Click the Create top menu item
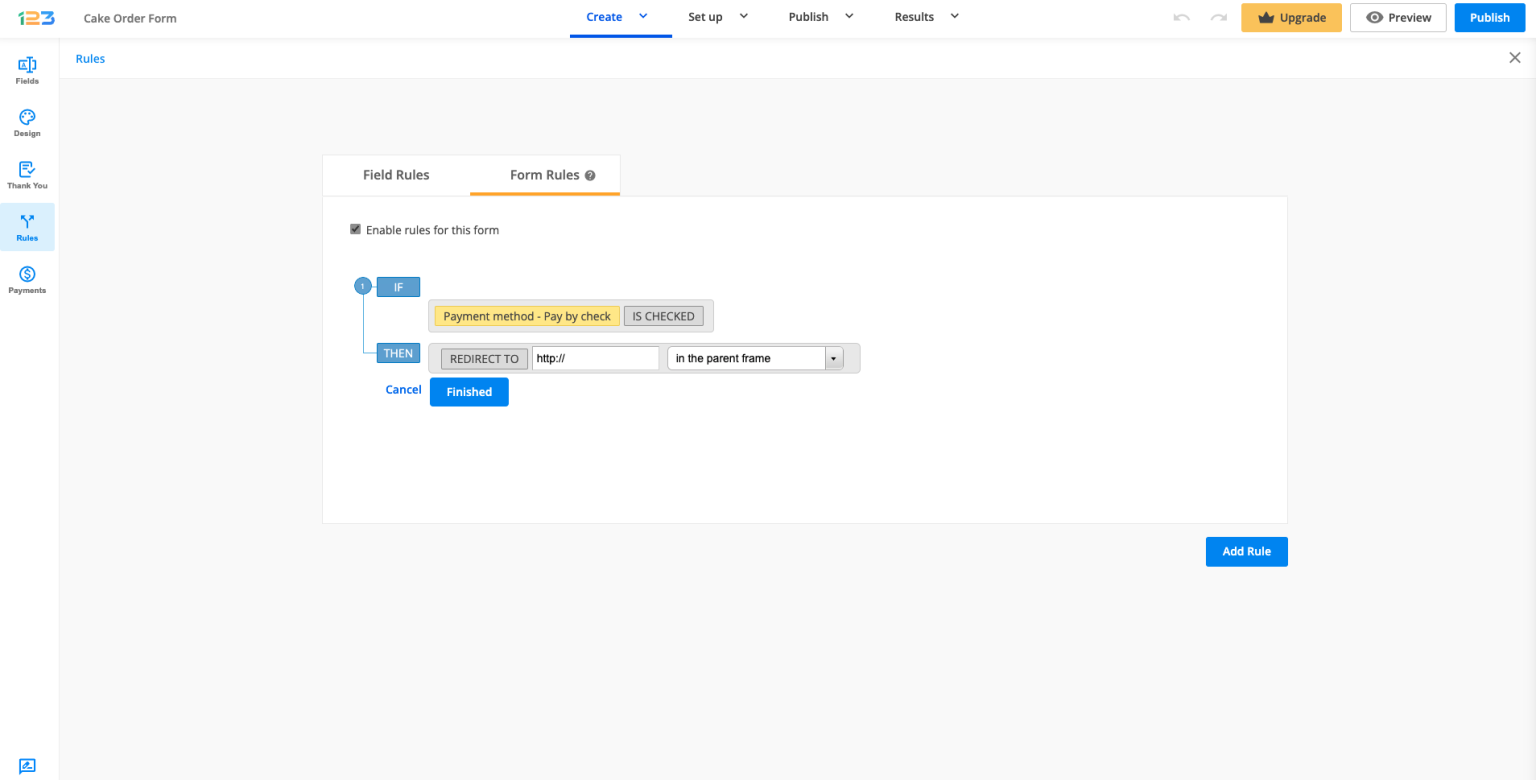Image resolution: width=1536 pixels, height=780 pixels. tap(604, 17)
